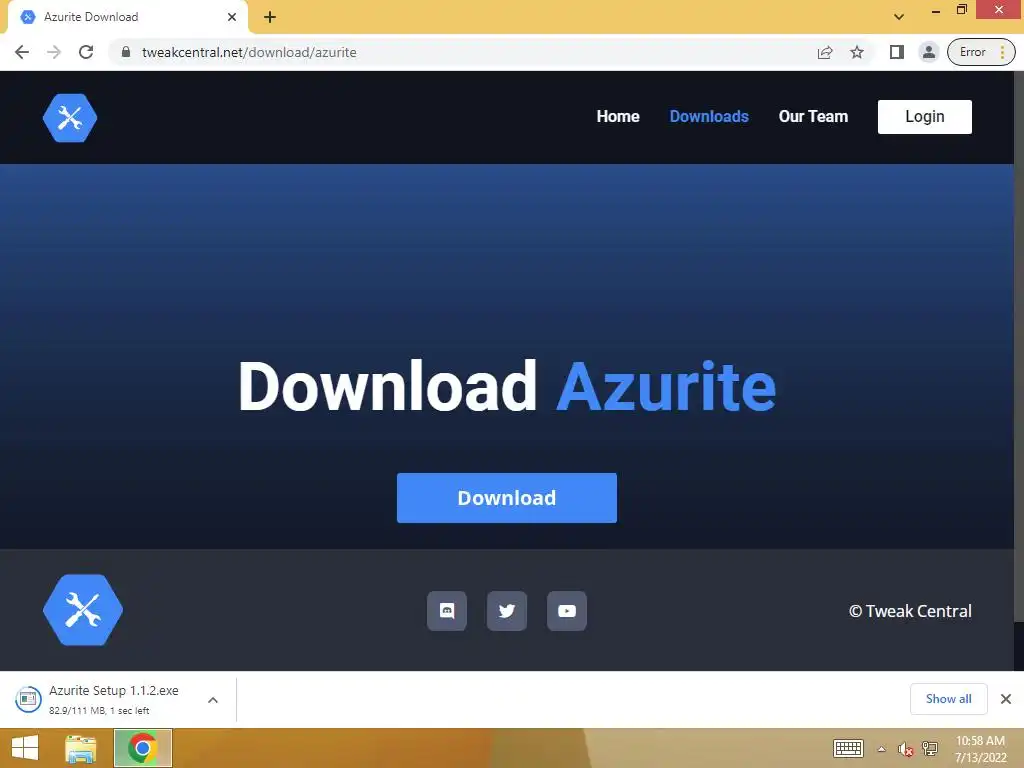
Task: Open the Downloads nav link
Action: [x=709, y=116]
